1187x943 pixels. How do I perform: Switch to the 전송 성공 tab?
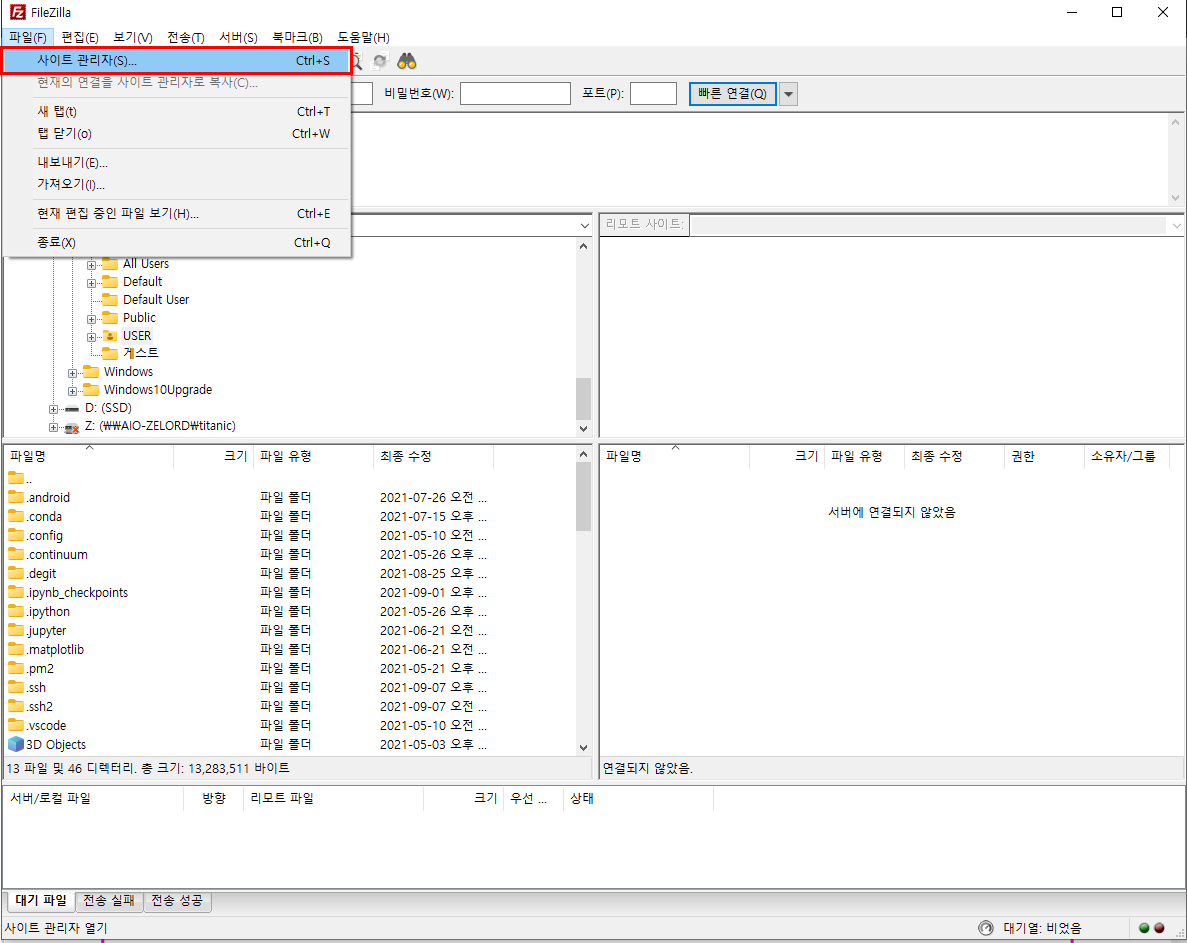[177, 901]
